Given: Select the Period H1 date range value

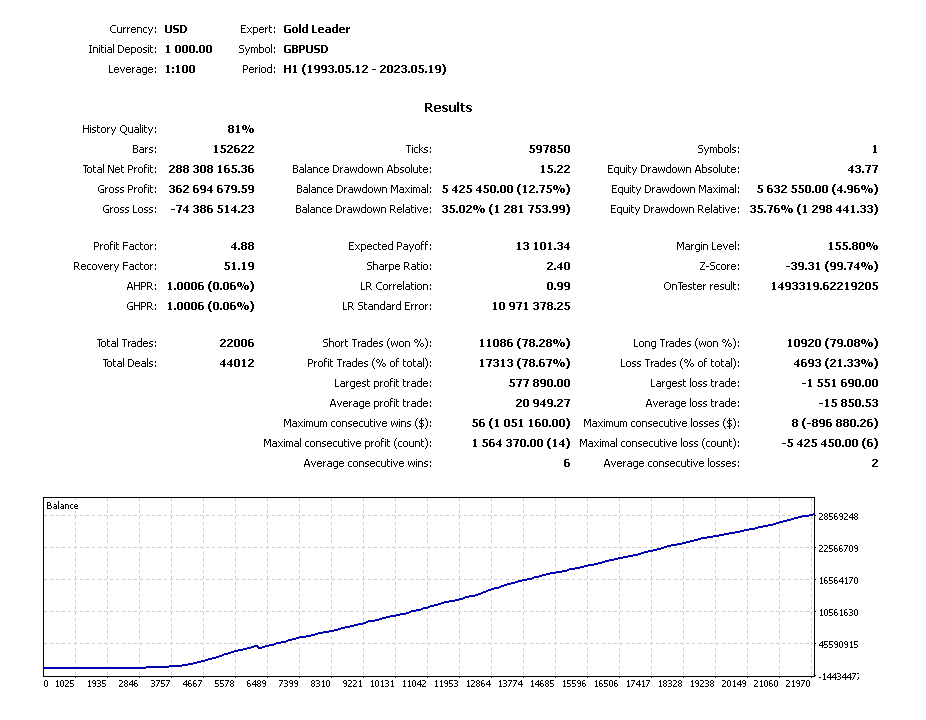Looking at the screenshot, I should (365, 69).
